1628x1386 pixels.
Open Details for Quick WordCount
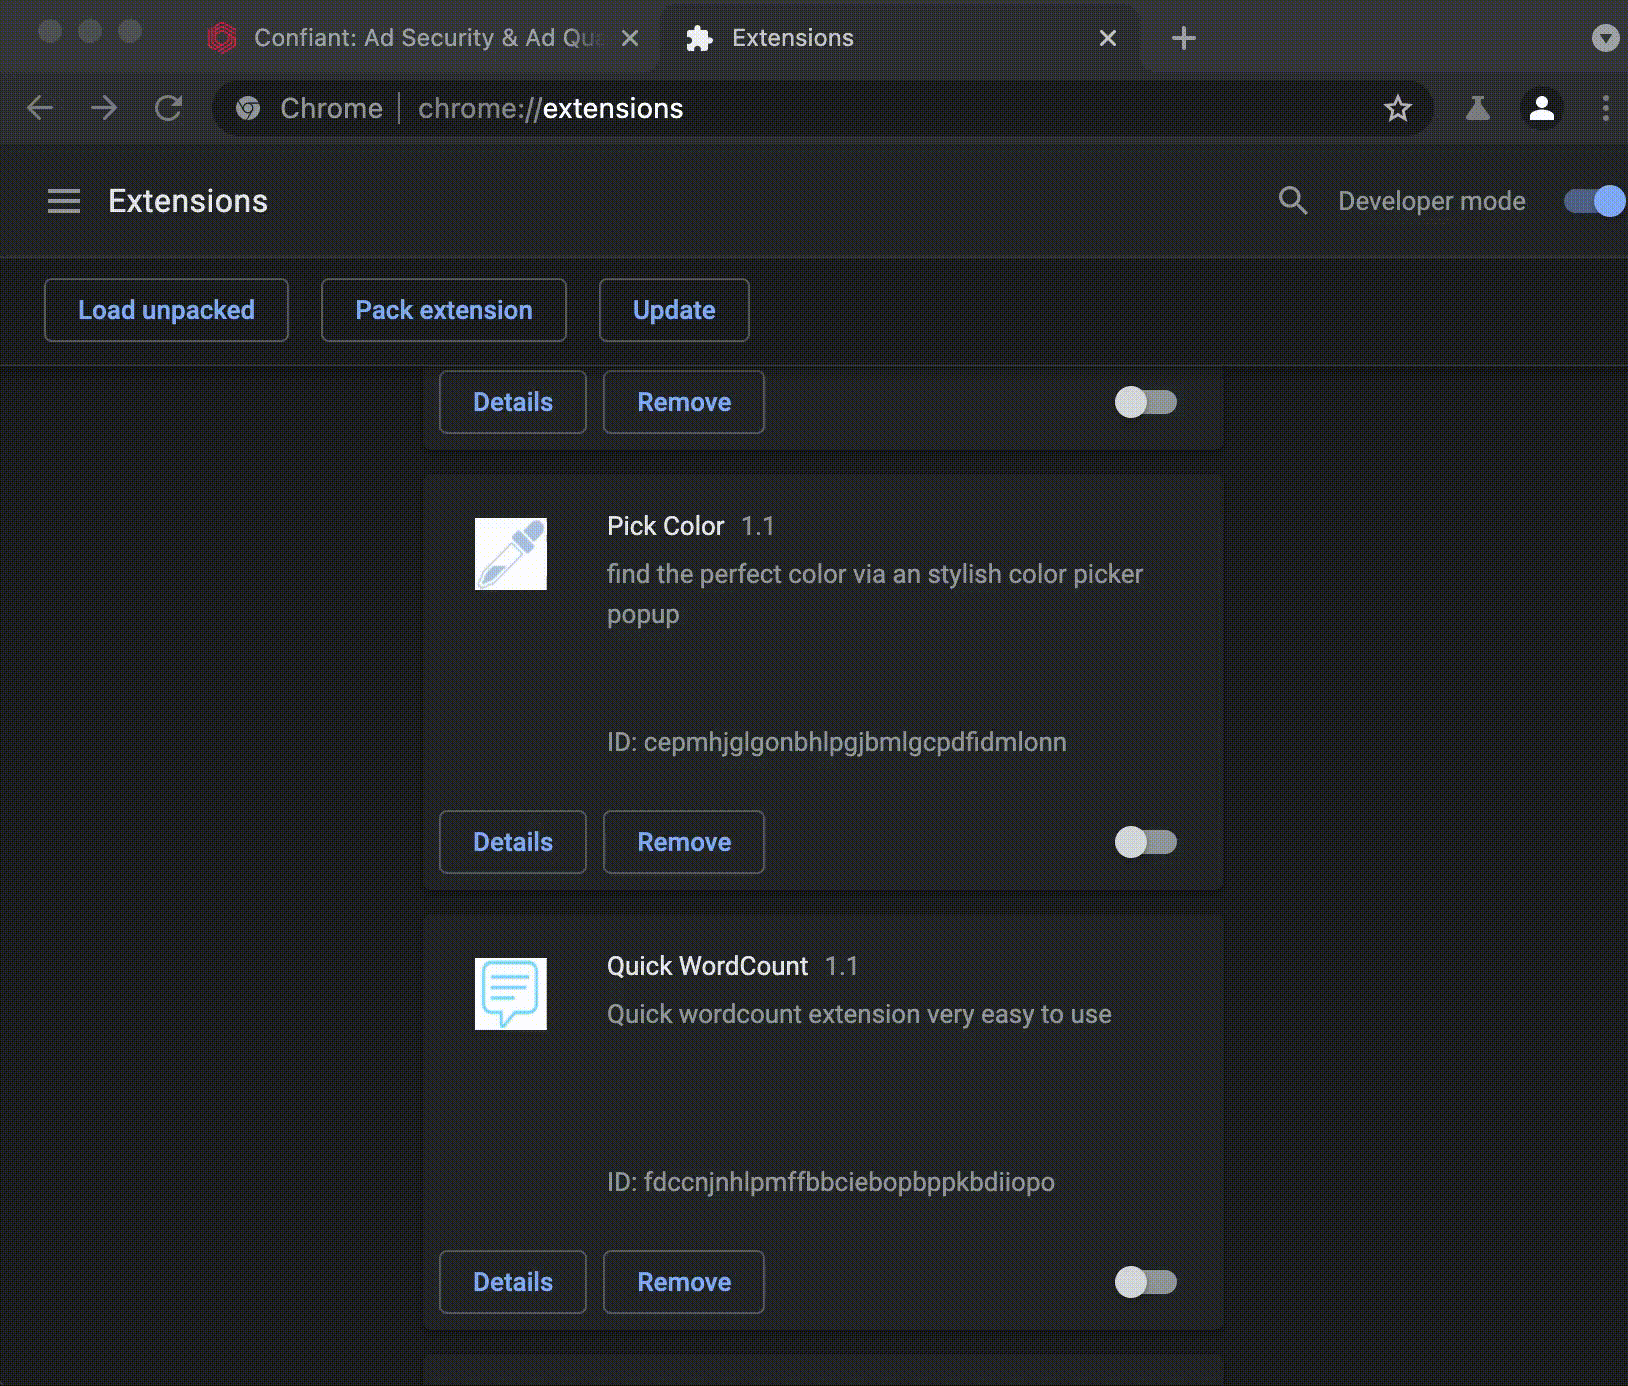tap(513, 1282)
